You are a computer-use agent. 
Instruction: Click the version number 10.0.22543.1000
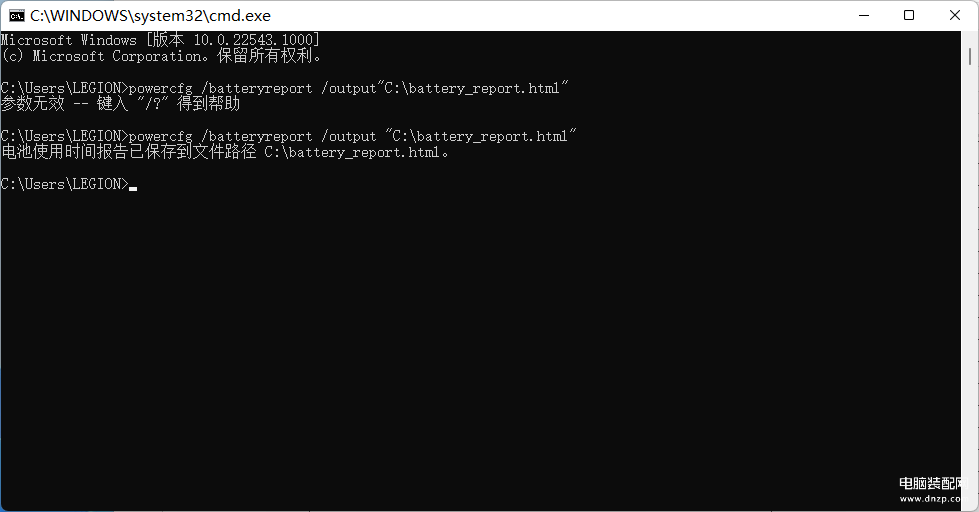point(253,40)
